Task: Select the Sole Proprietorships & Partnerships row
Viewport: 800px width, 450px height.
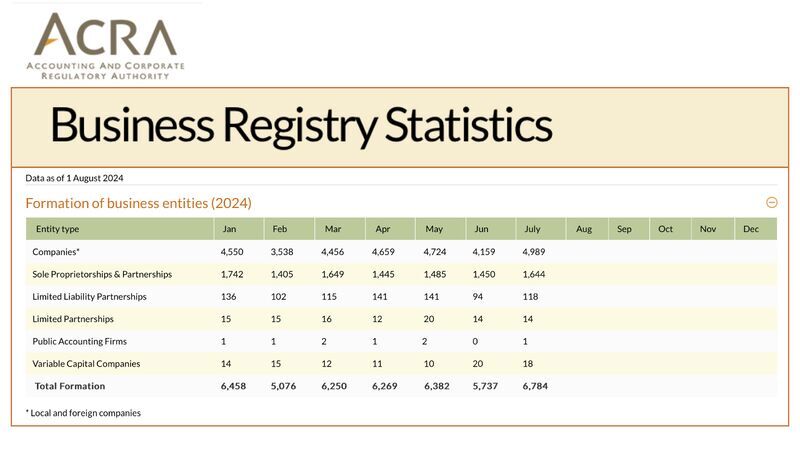Action: [102, 274]
